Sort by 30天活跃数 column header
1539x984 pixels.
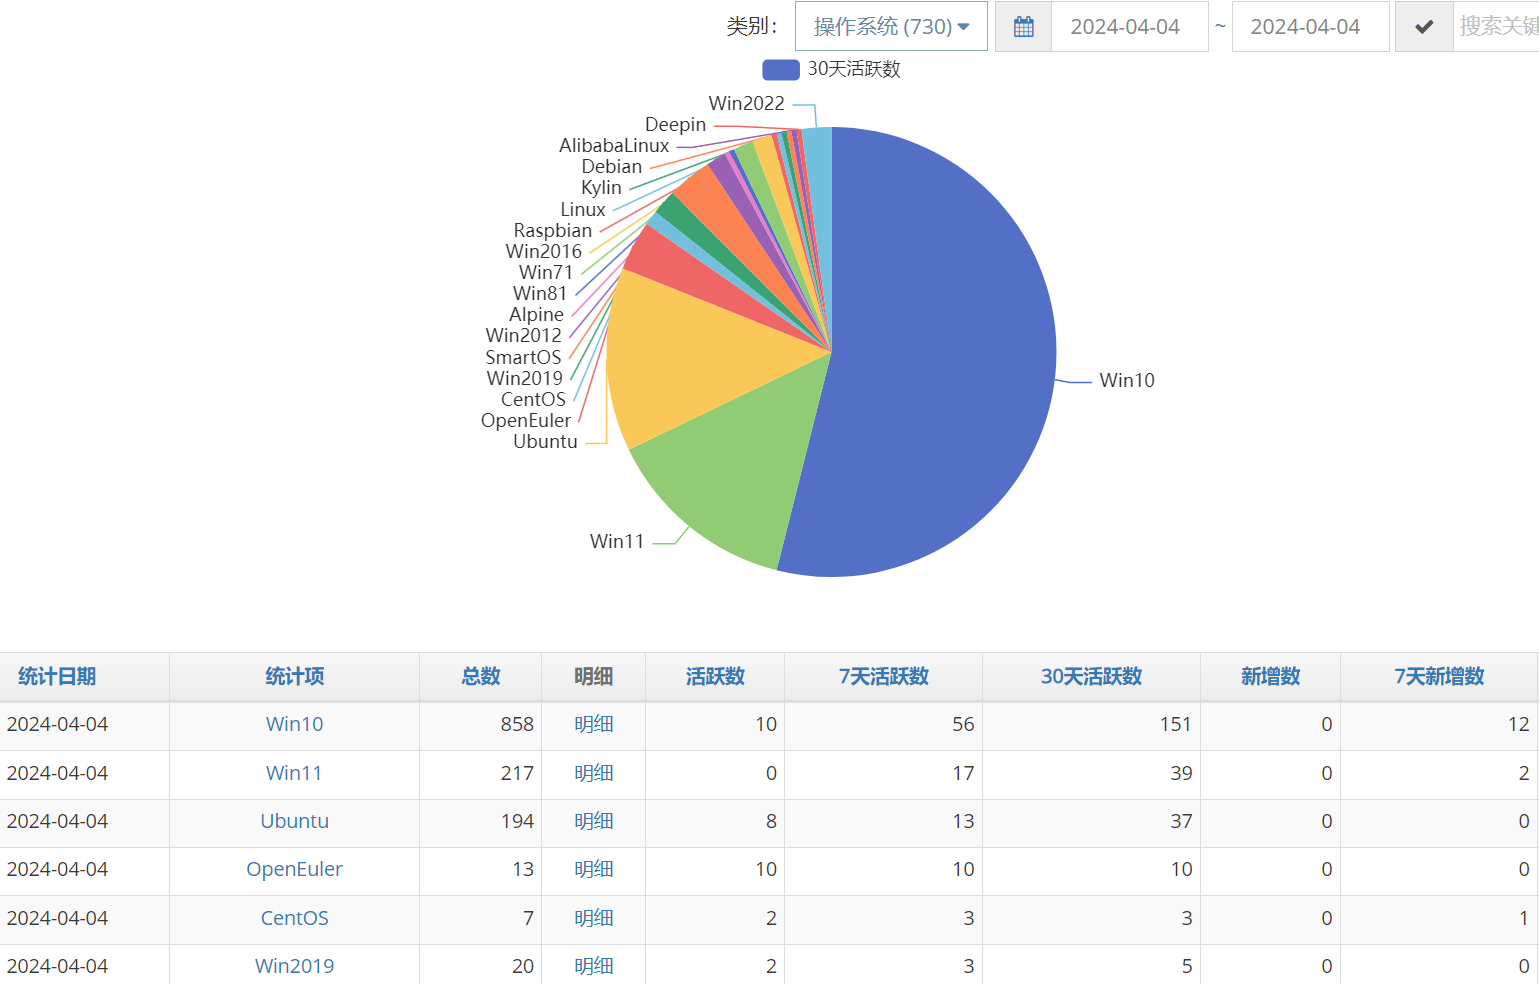coord(1091,676)
